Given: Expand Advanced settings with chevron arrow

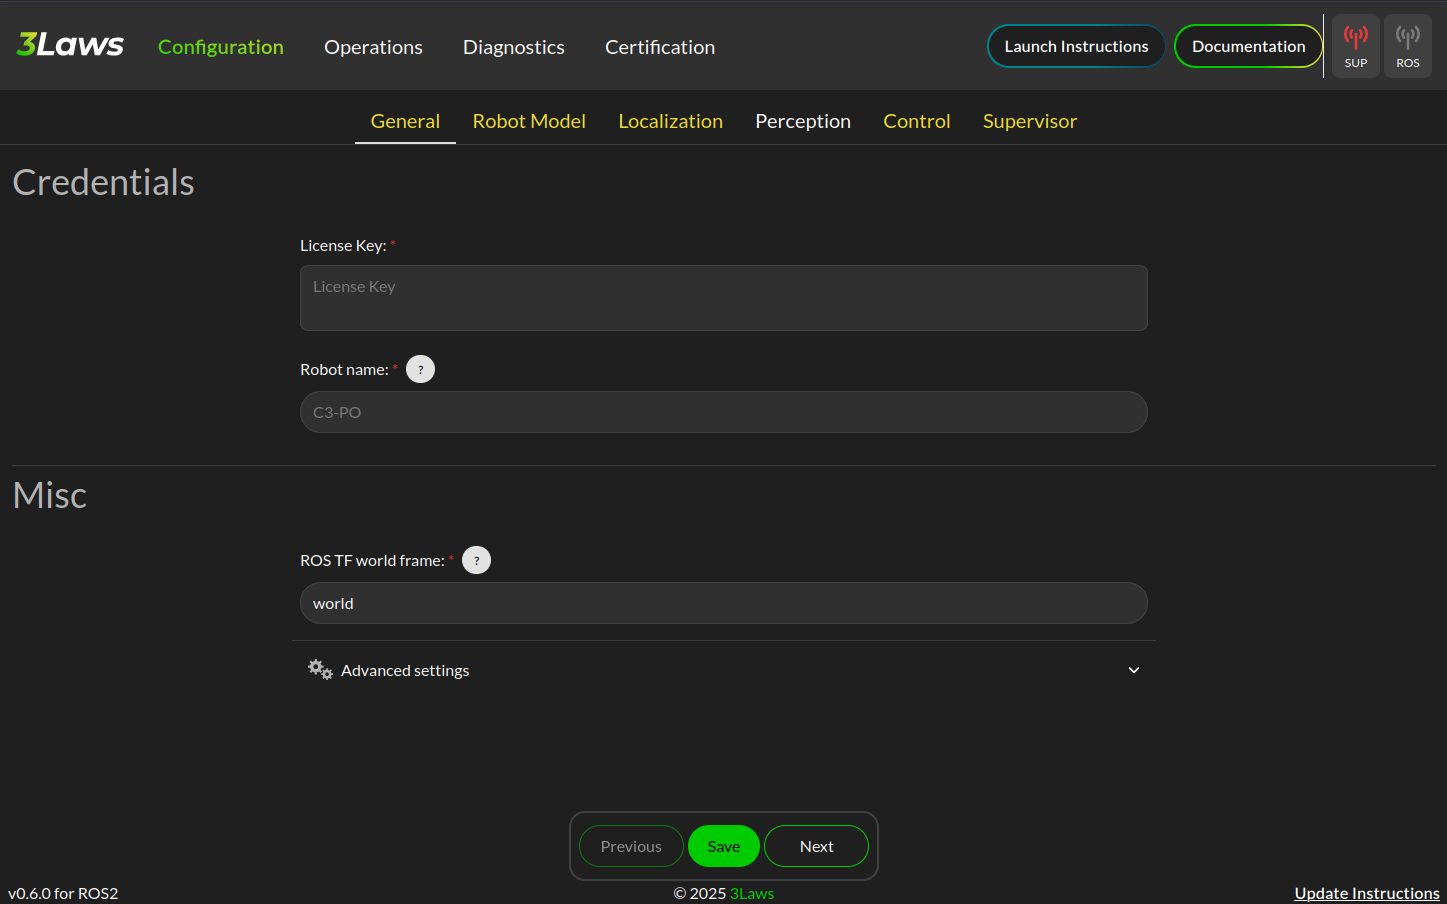Looking at the screenshot, I should 1133,670.
